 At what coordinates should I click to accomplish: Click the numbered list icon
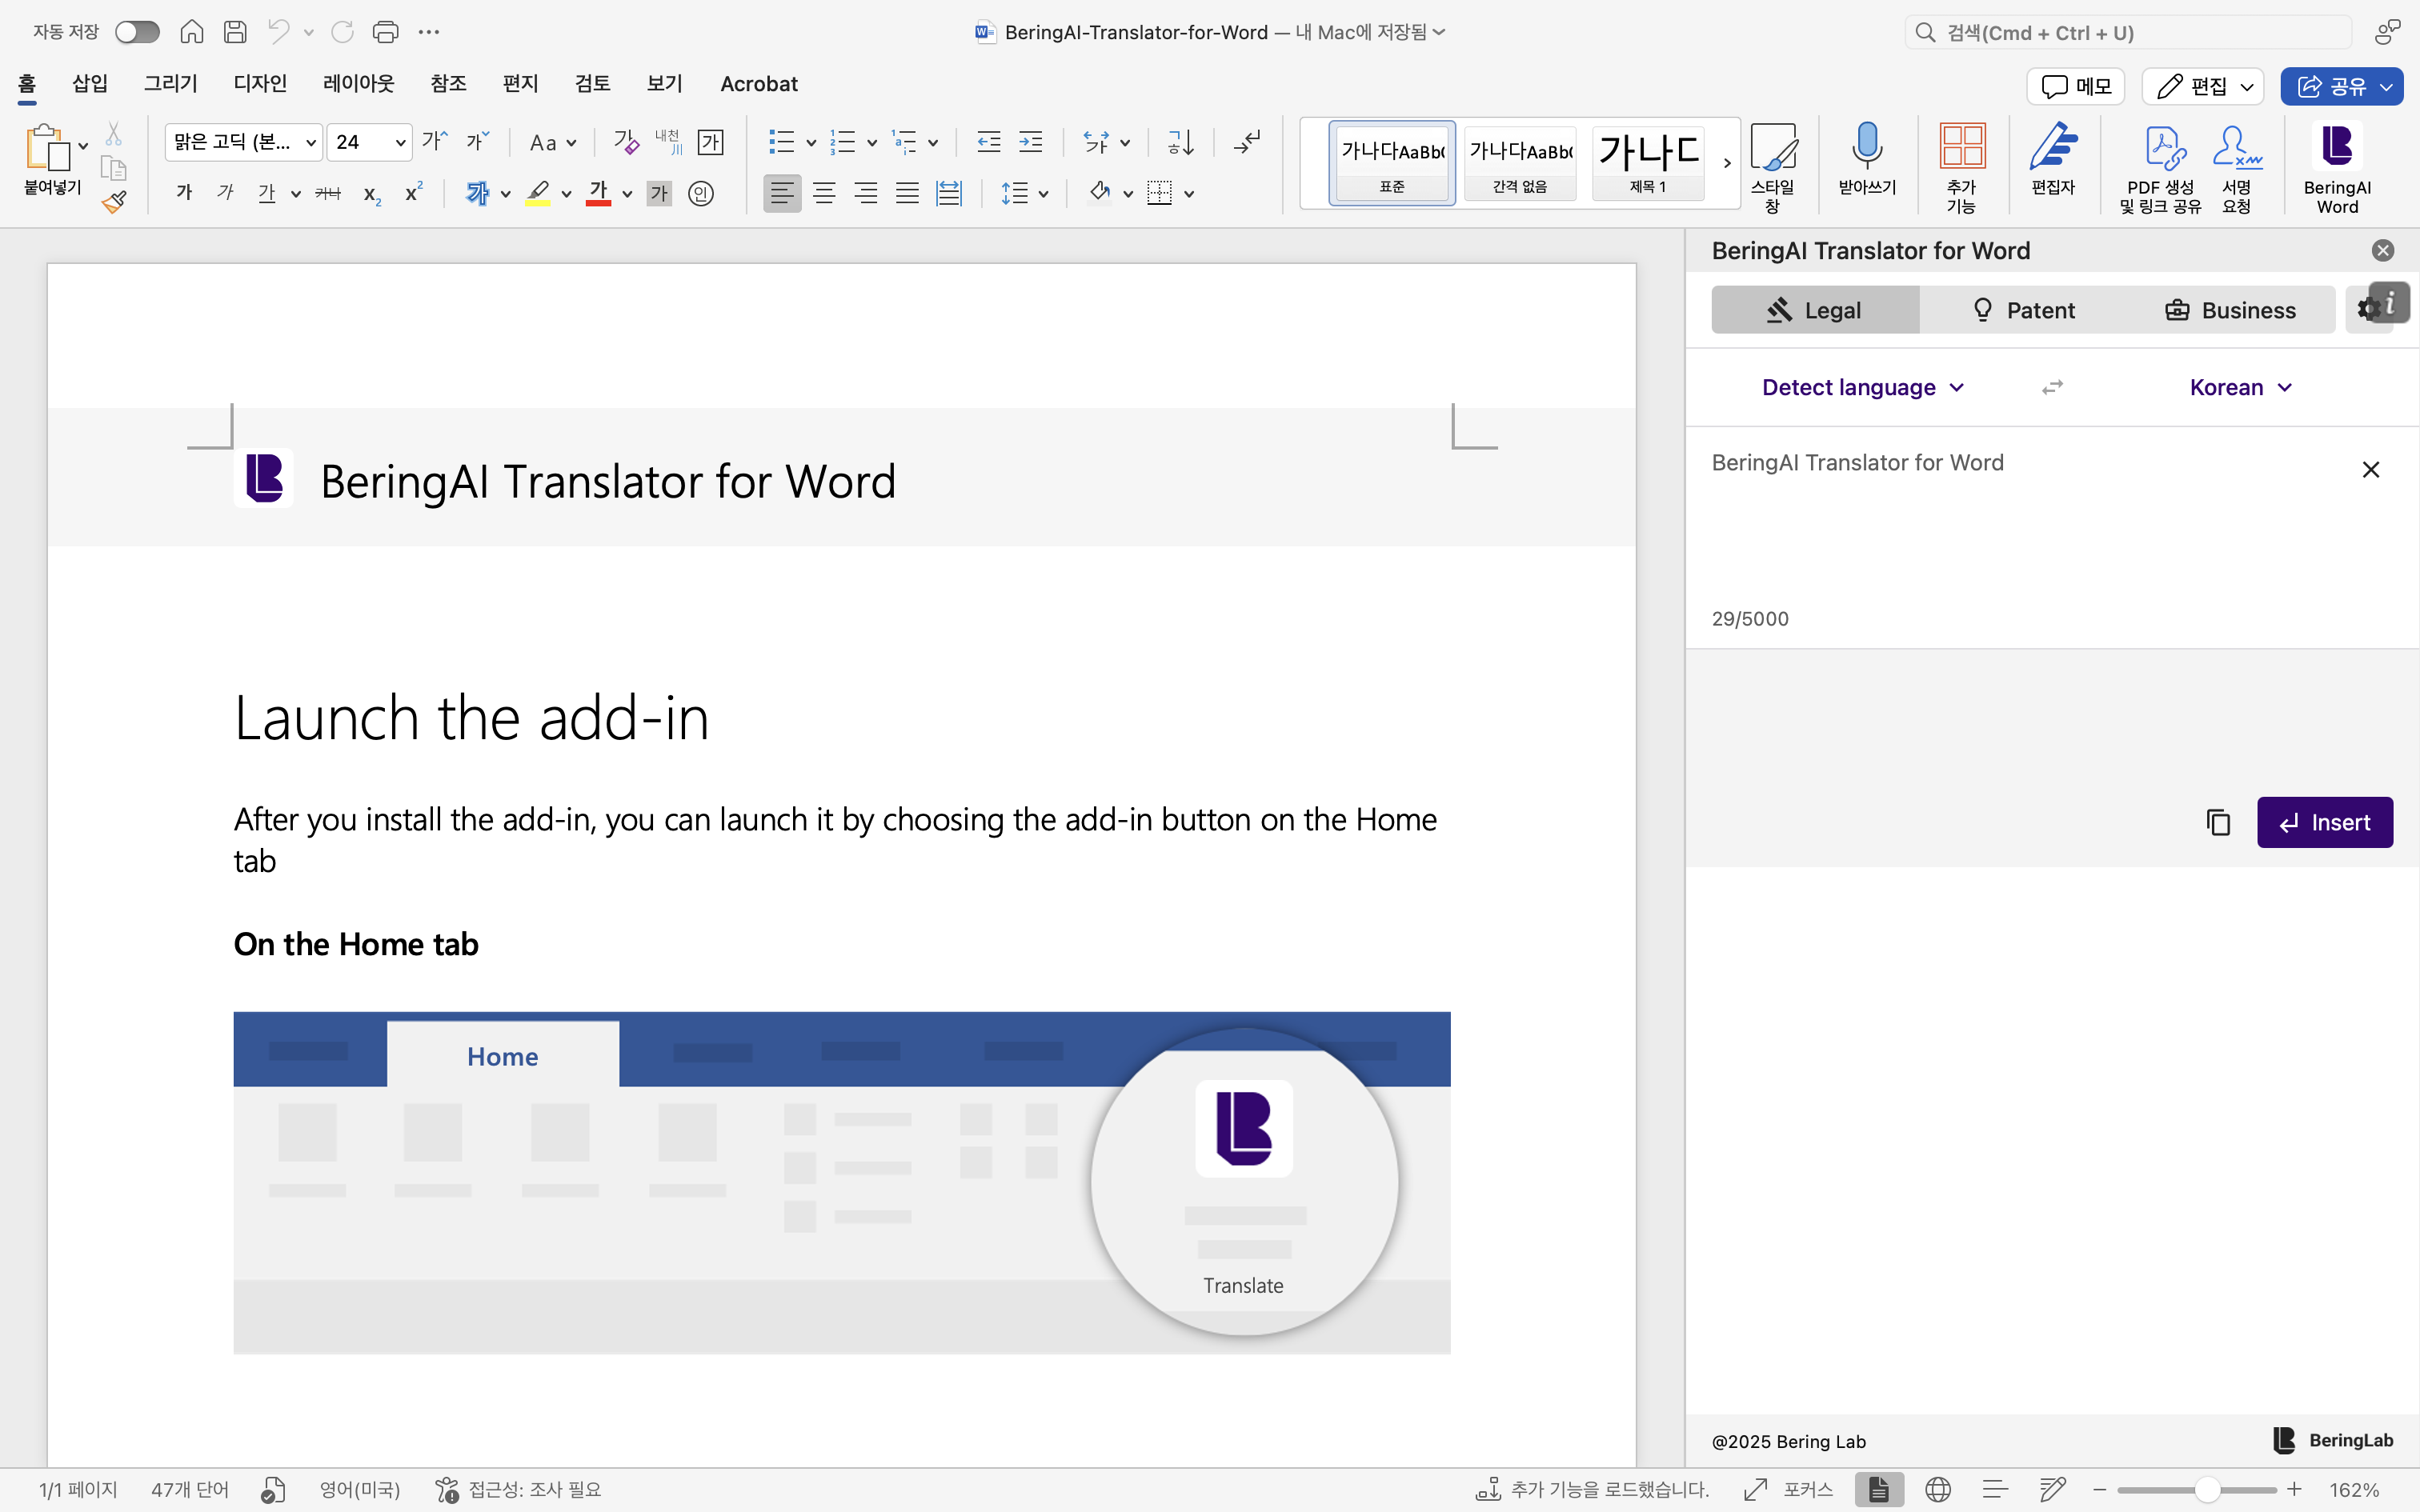tap(843, 142)
